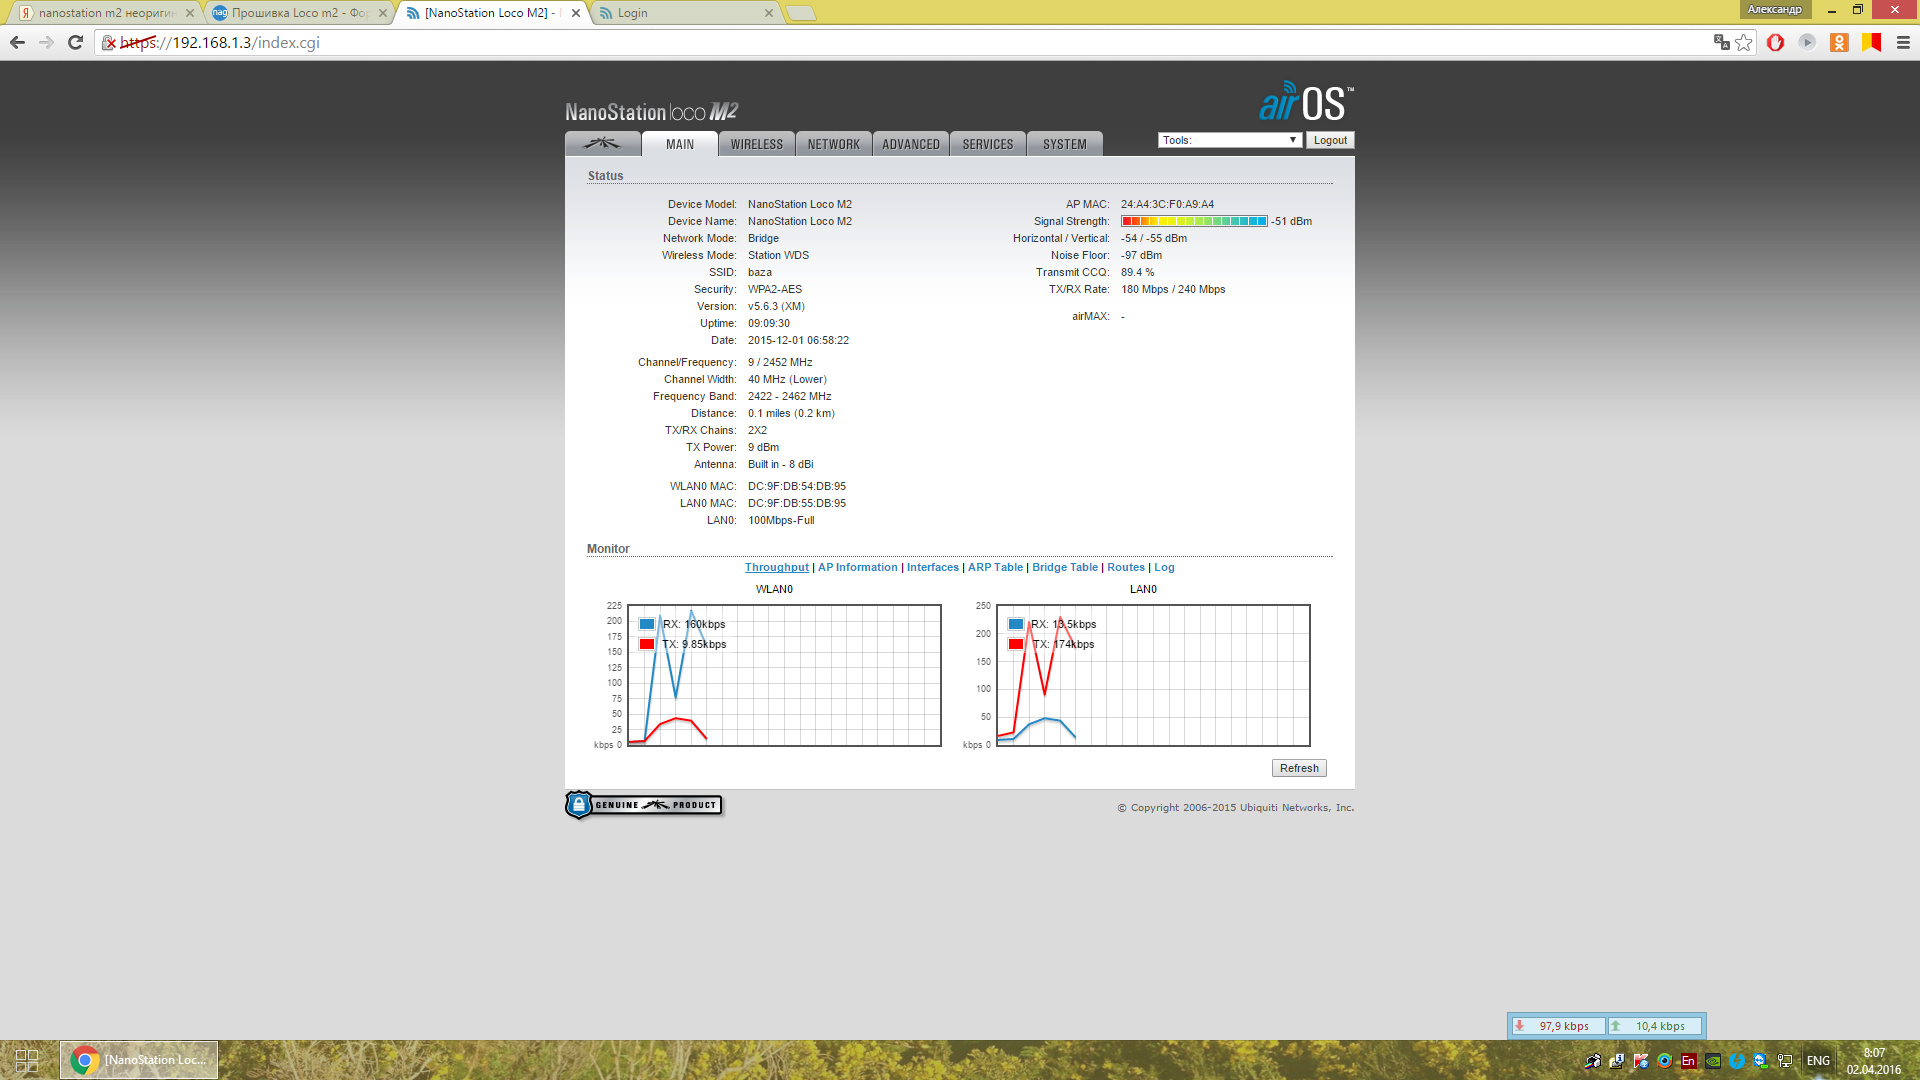The width and height of the screenshot is (1920, 1080).
Task: Switch to the Прошивка Loco m2 tab
Action: tap(298, 13)
